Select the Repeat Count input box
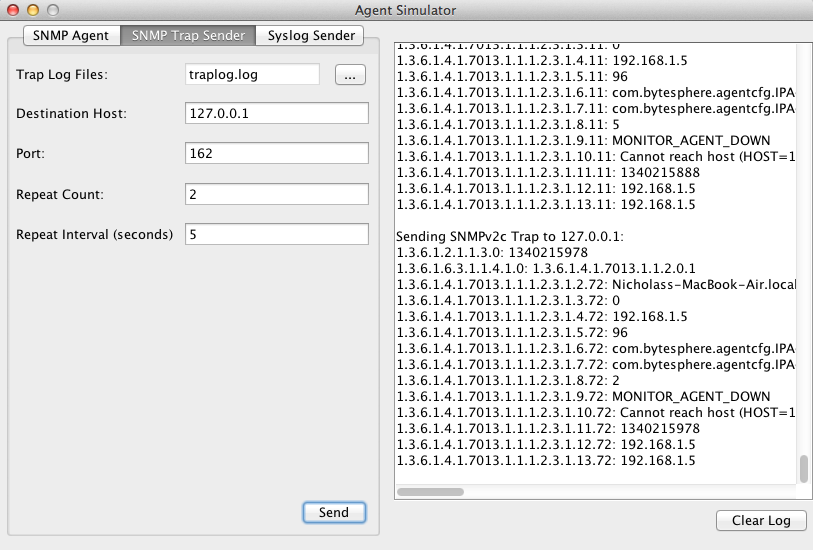 pos(277,194)
